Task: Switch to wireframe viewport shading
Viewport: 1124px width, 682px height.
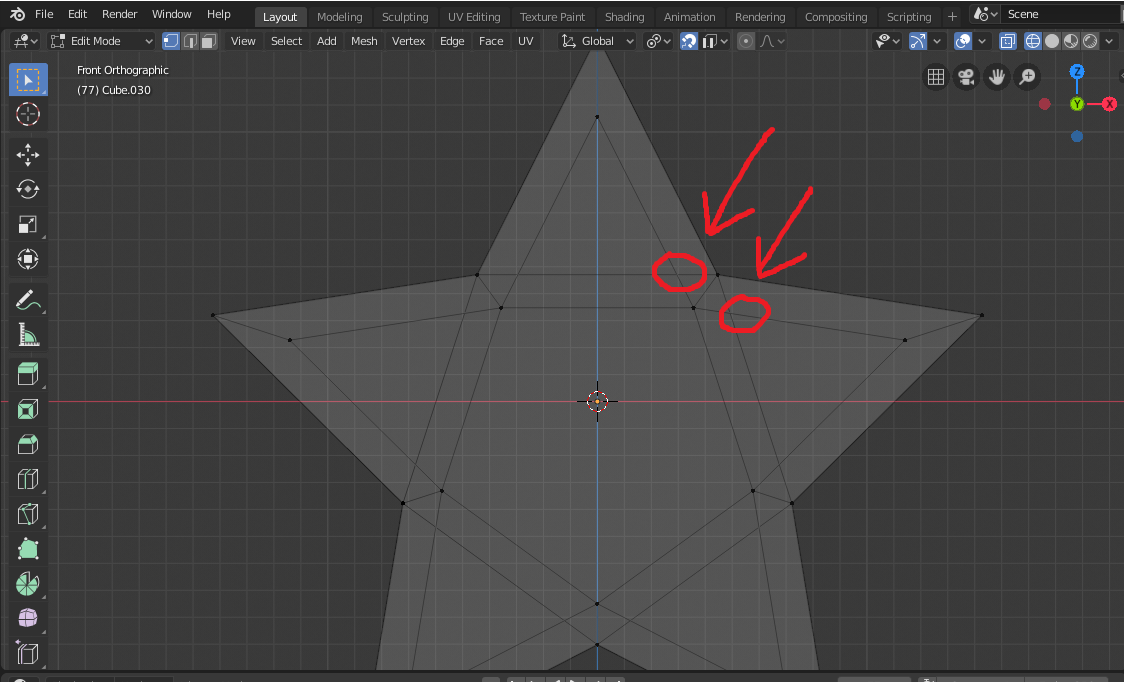Action: pos(1032,41)
